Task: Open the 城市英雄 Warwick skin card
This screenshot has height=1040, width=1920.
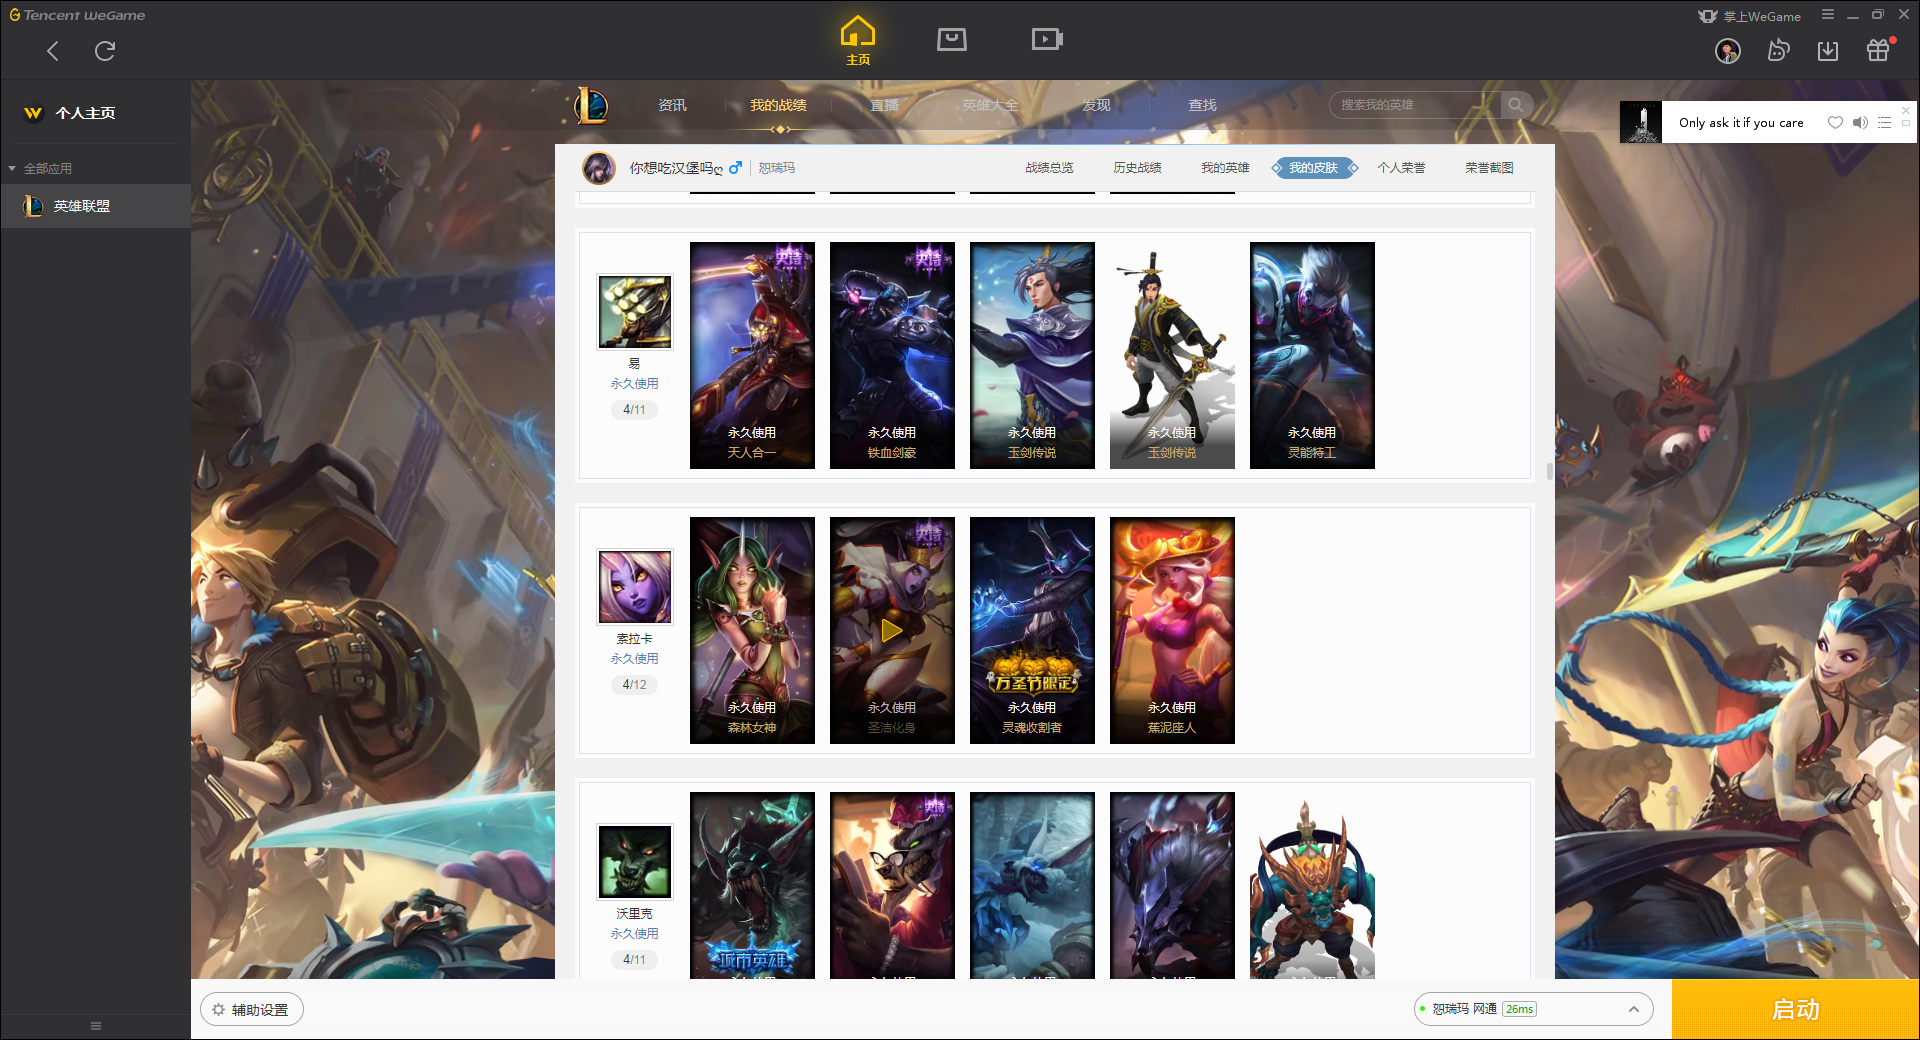Action: click(752, 886)
